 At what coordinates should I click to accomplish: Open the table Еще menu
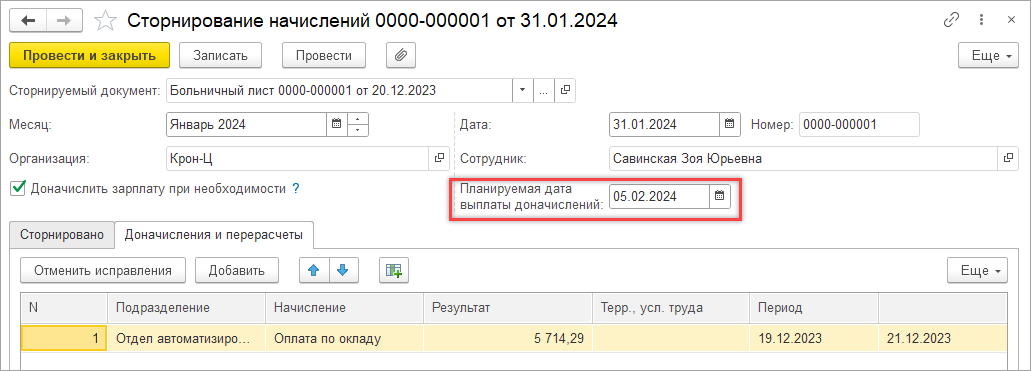point(977,270)
